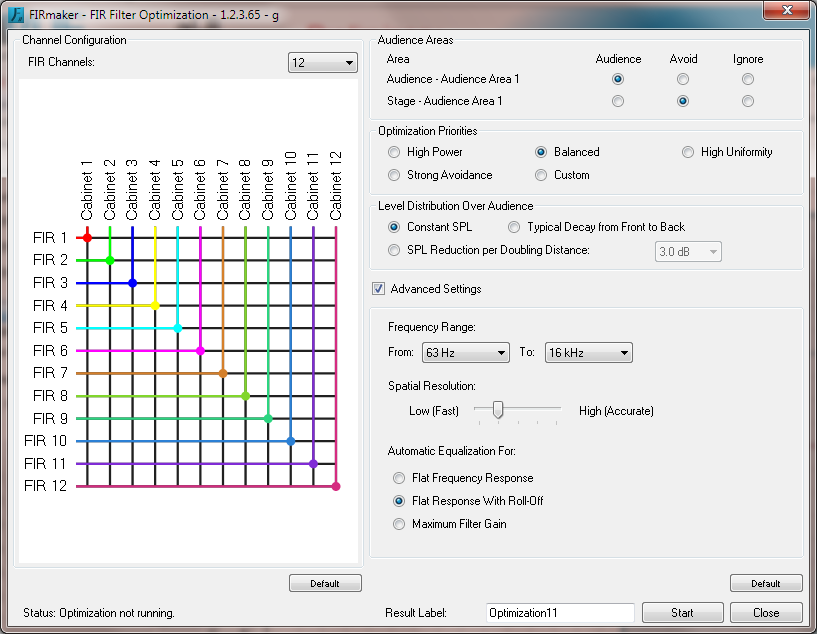The width and height of the screenshot is (817, 634).
Task: Click the yellow FIR 4 Cabinet 4 node
Action: pos(155,305)
